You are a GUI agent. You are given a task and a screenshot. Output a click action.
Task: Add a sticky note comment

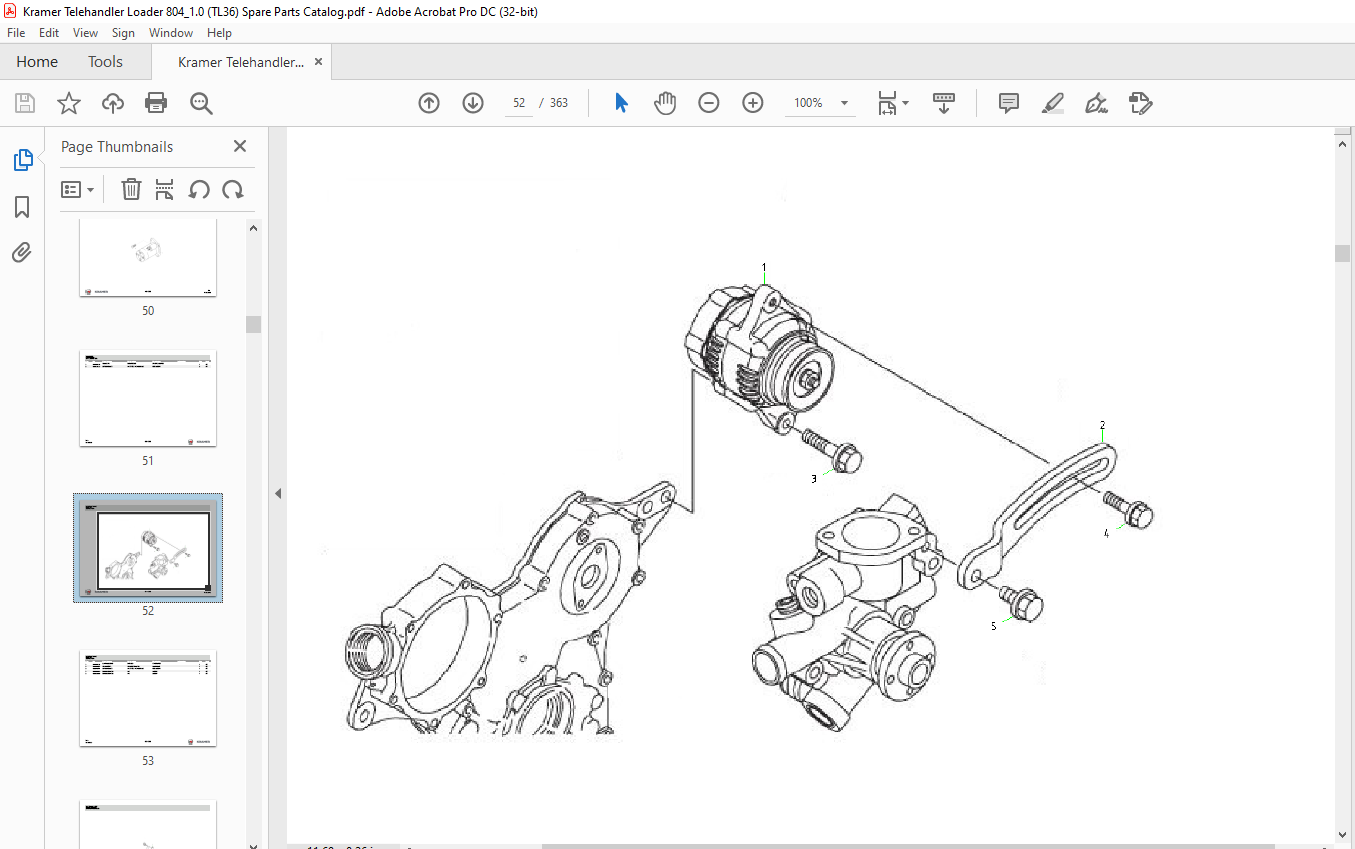pyautogui.click(x=1009, y=103)
